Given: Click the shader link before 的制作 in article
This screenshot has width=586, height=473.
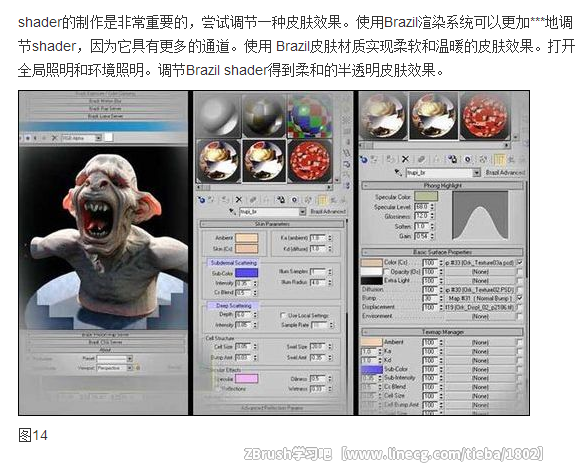Looking at the screenshot, I should [39, 22].
